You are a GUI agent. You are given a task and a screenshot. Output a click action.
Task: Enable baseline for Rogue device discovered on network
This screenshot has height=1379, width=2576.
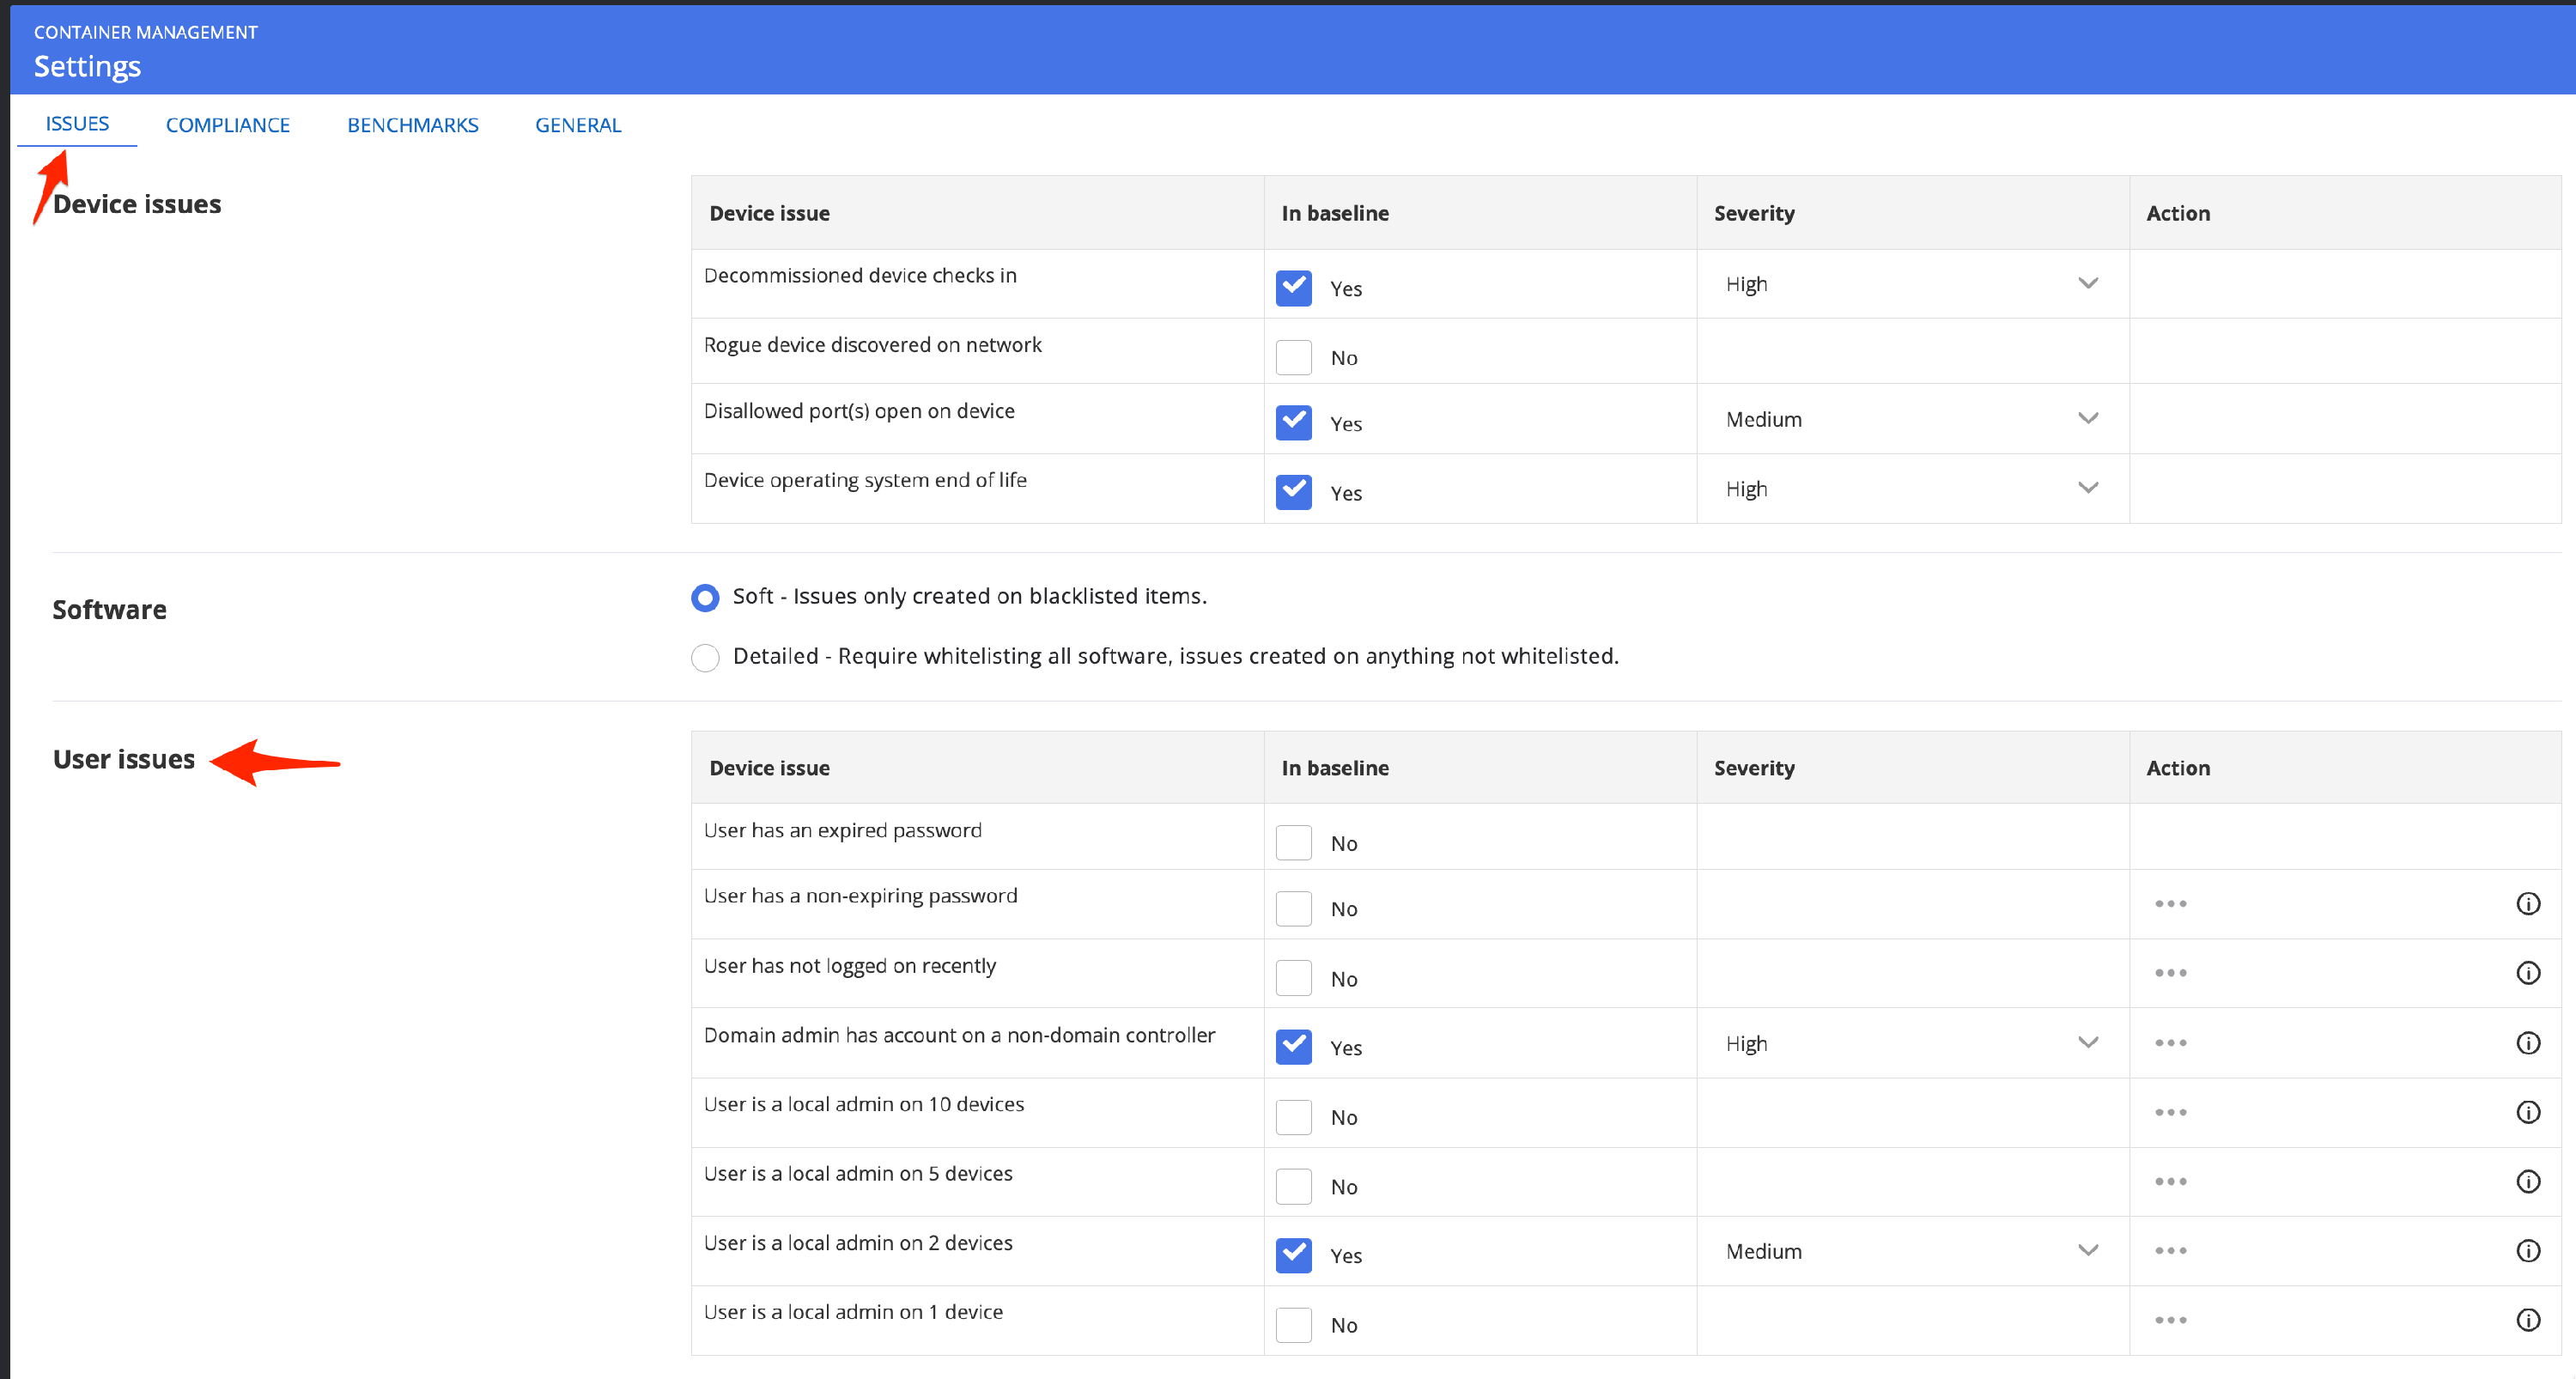1293,357
